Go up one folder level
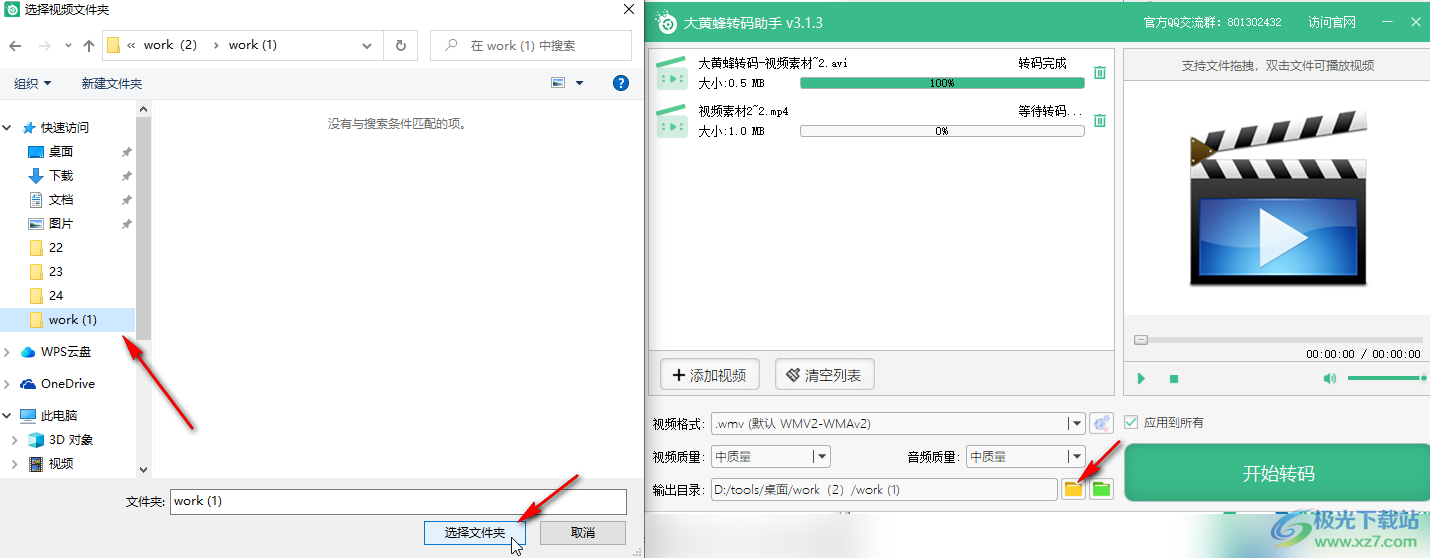The image size is (1430, 558). [x=89, y=45]
